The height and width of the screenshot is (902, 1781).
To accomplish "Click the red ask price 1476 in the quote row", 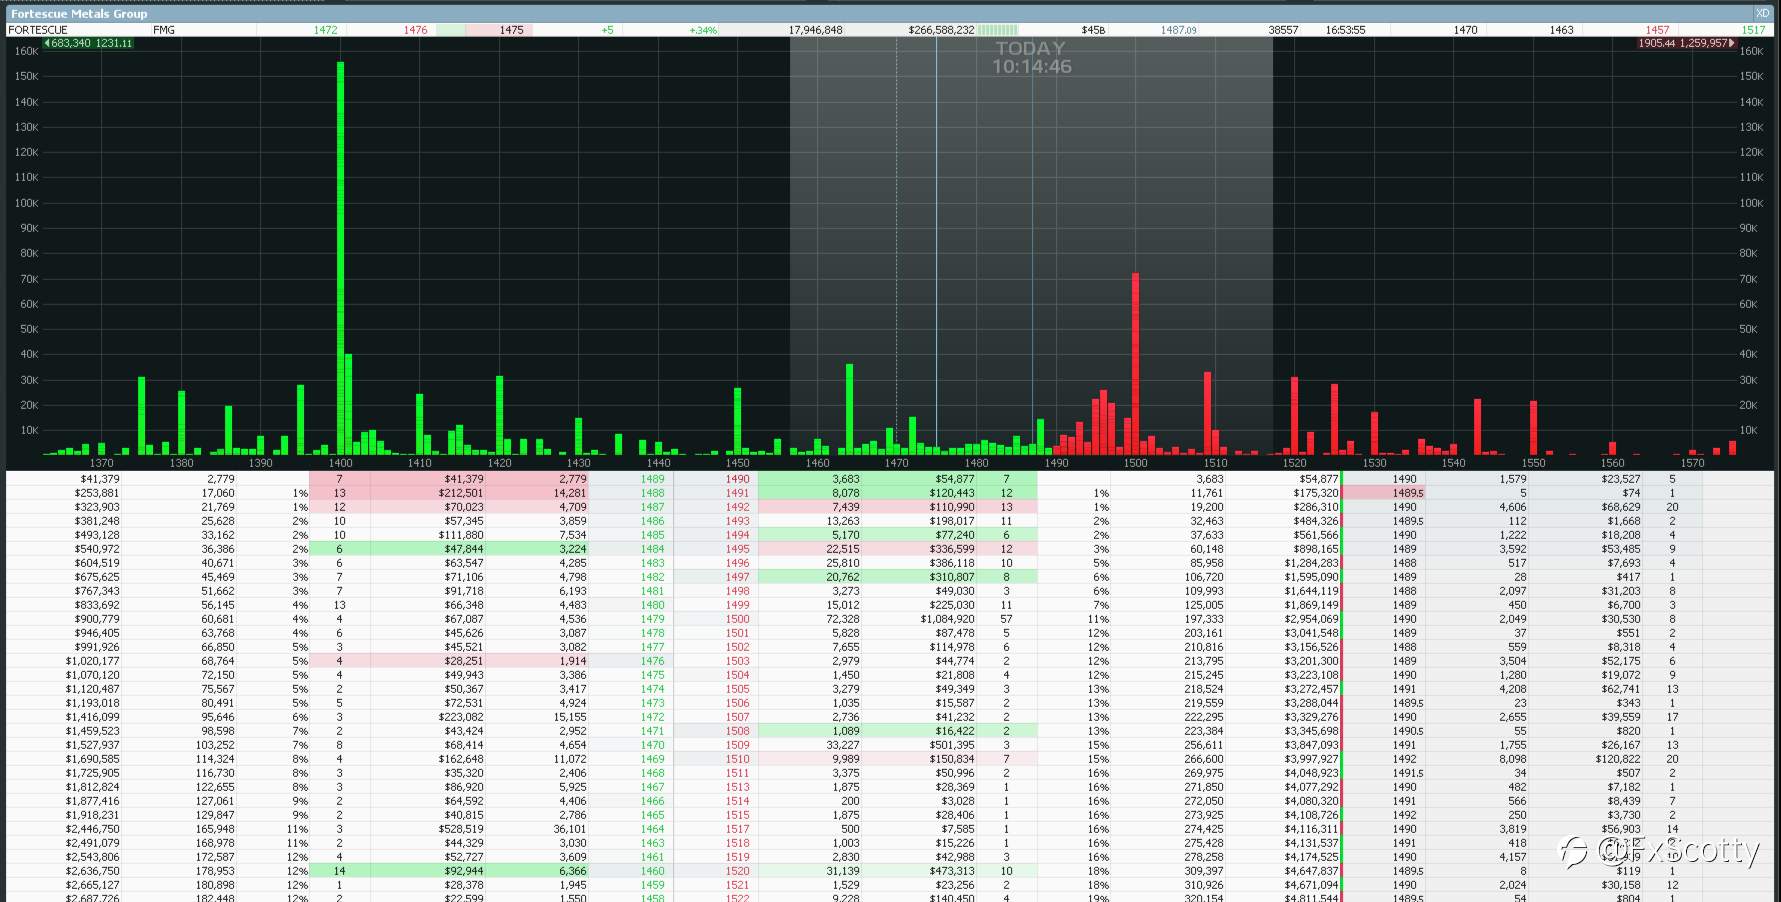I will click(x=415, y=30).
